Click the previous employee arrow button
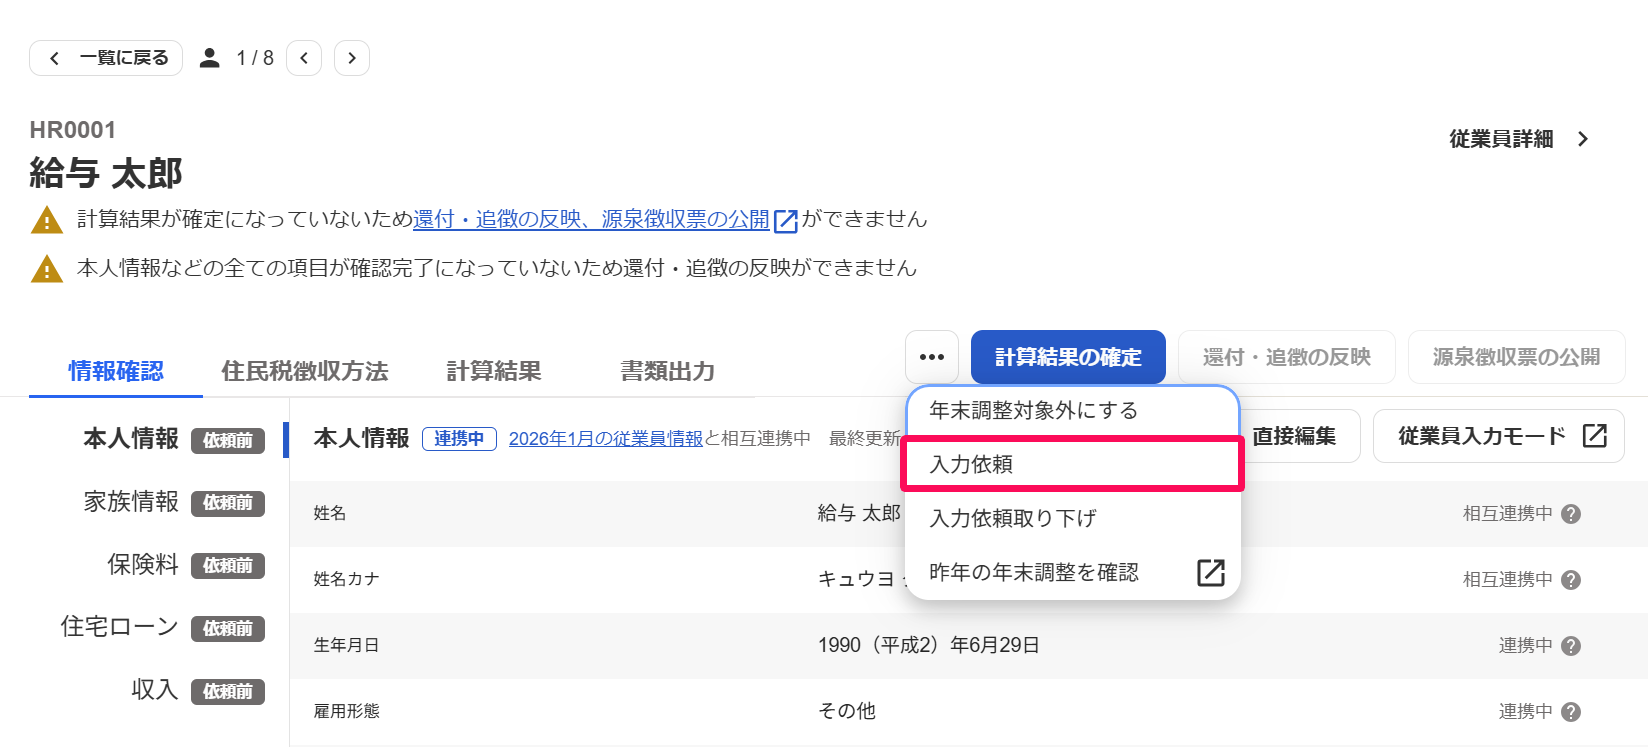1648x747 pixels. [304, 58]
